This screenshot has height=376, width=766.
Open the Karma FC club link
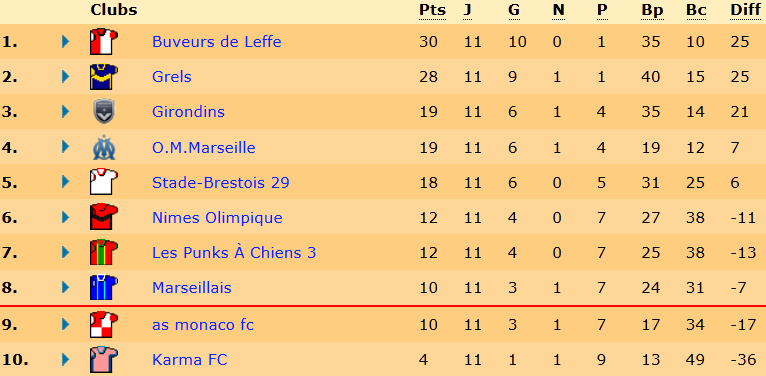190,360
